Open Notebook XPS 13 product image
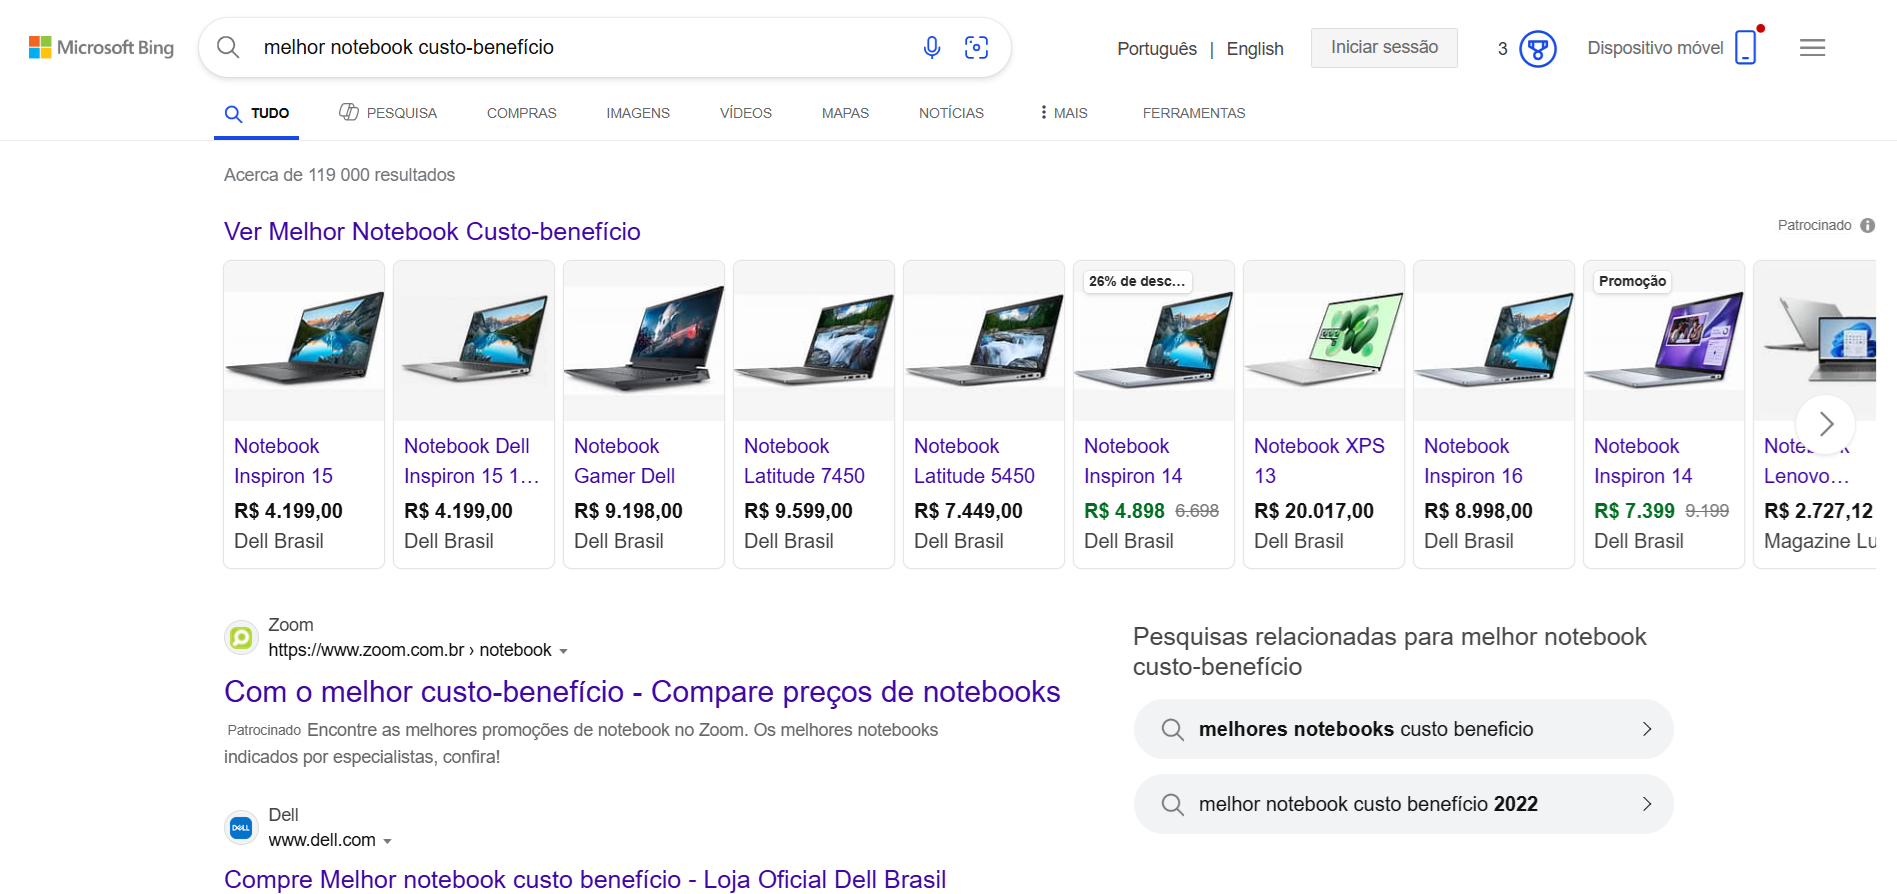1897x894 pixels. pos(1324,340)
